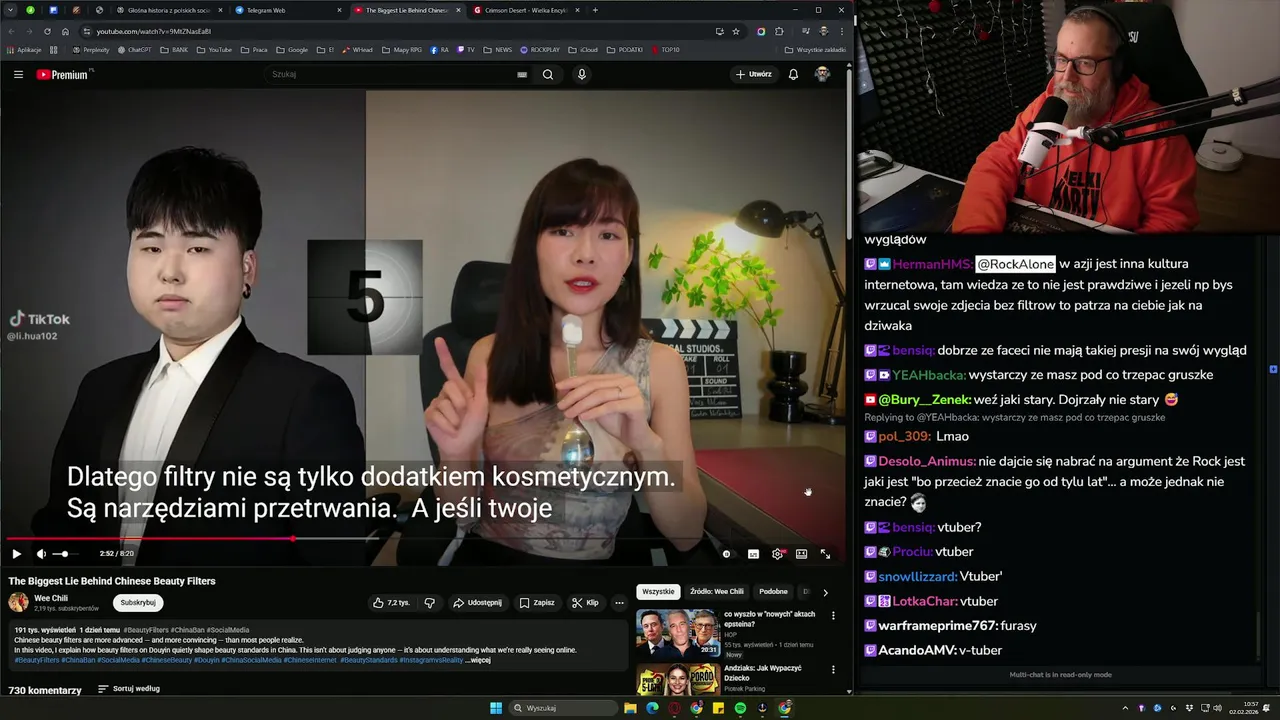Click the browser home button
Viewport: 1280px width, 720px height.
click(x=65, y=31)
